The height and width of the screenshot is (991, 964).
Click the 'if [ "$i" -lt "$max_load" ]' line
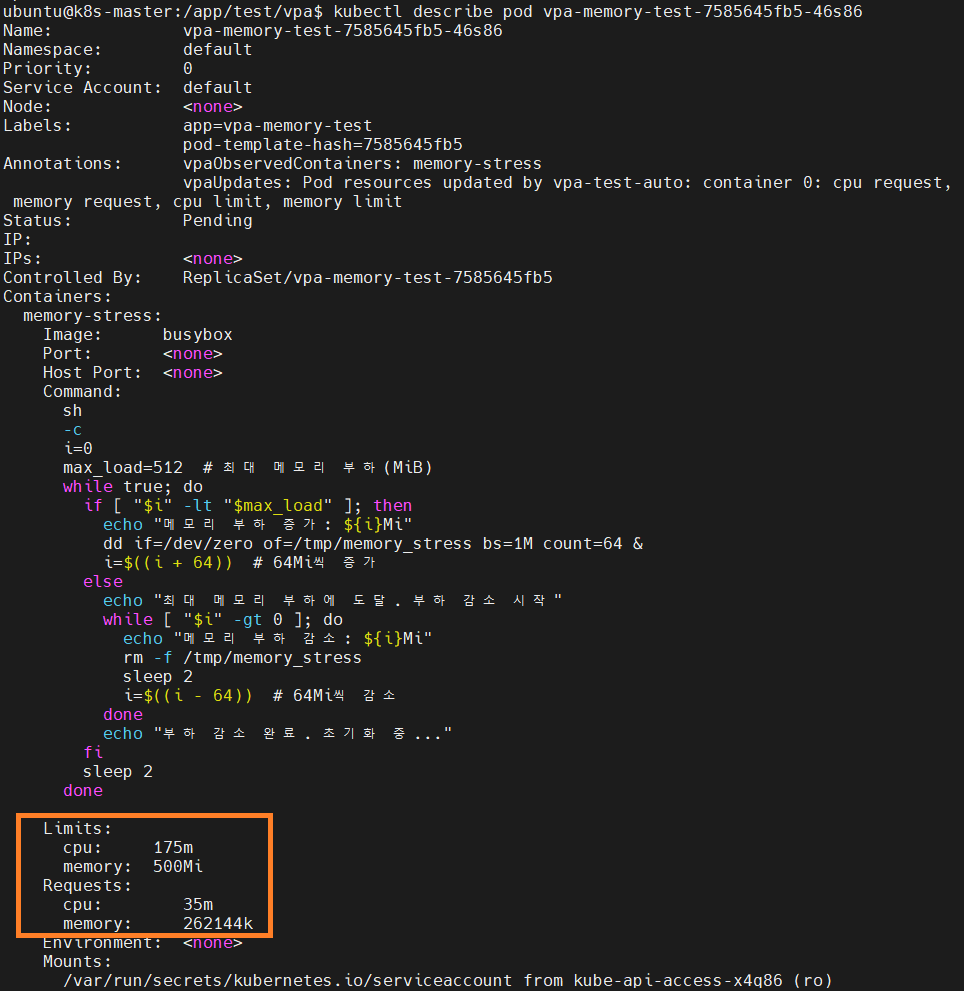(x=248, y=505)
